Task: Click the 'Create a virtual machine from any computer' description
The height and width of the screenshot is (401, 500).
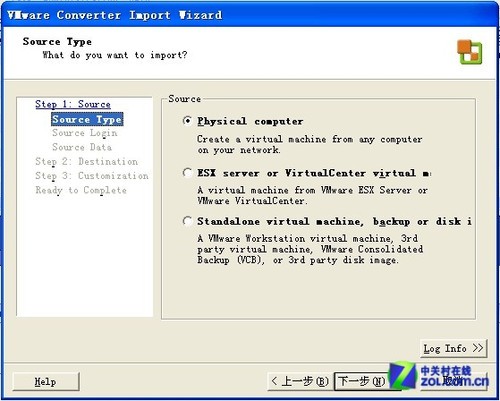Action: pos(309,144)
